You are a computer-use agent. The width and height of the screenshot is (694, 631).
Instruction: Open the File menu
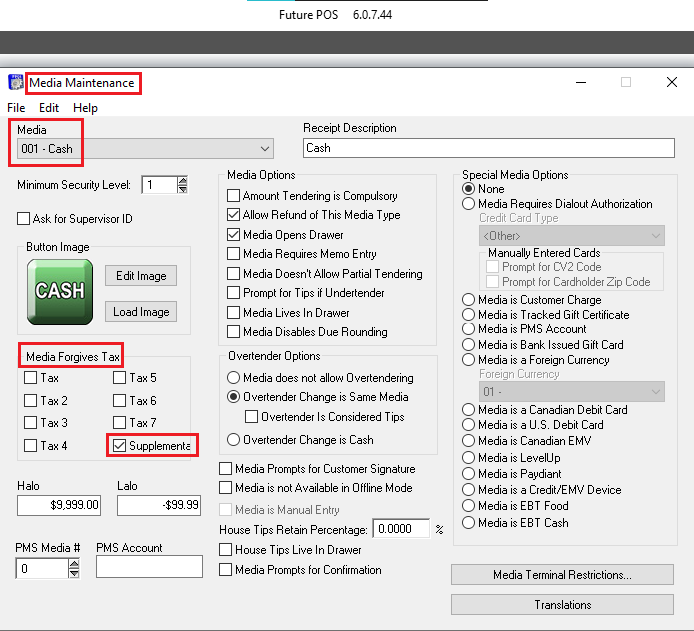(16, 108)
